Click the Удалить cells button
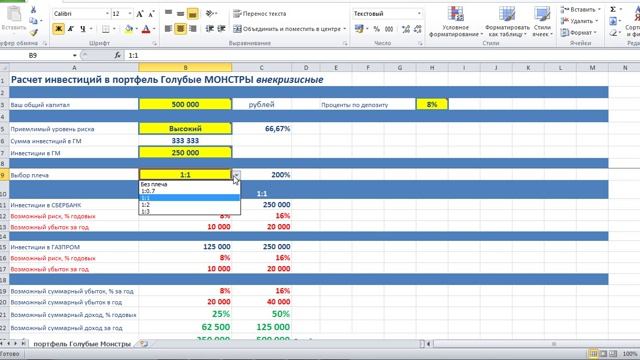Screen dimensions: 640x360 (x=579, y=21)
